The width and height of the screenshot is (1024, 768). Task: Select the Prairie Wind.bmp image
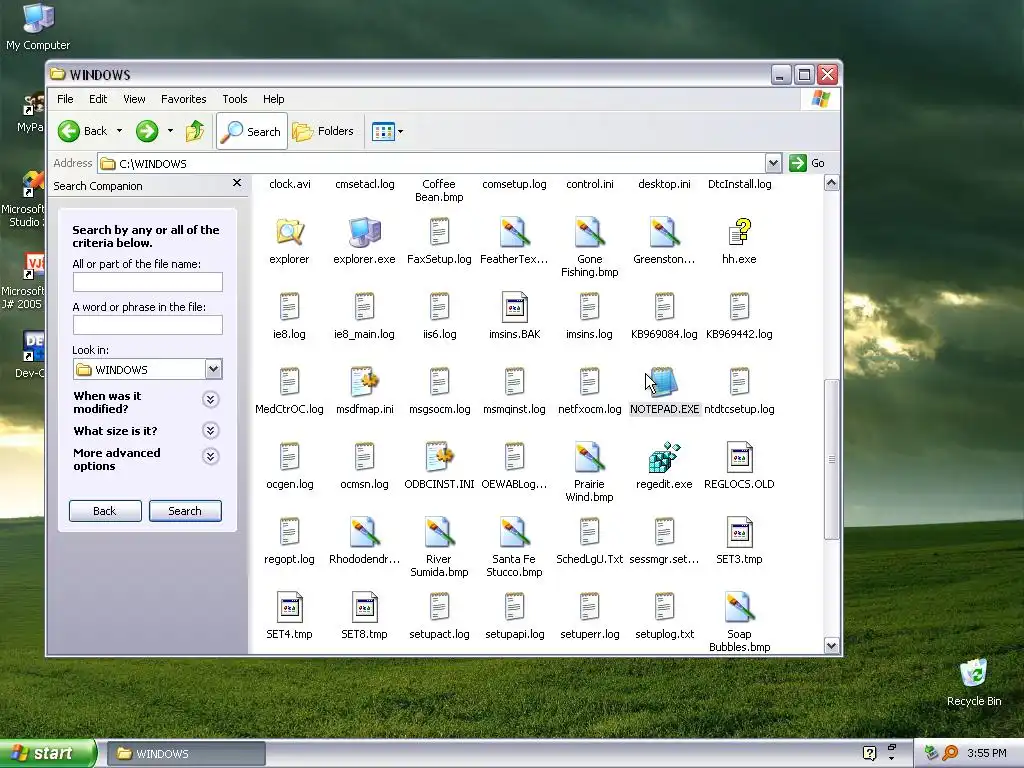589,457
